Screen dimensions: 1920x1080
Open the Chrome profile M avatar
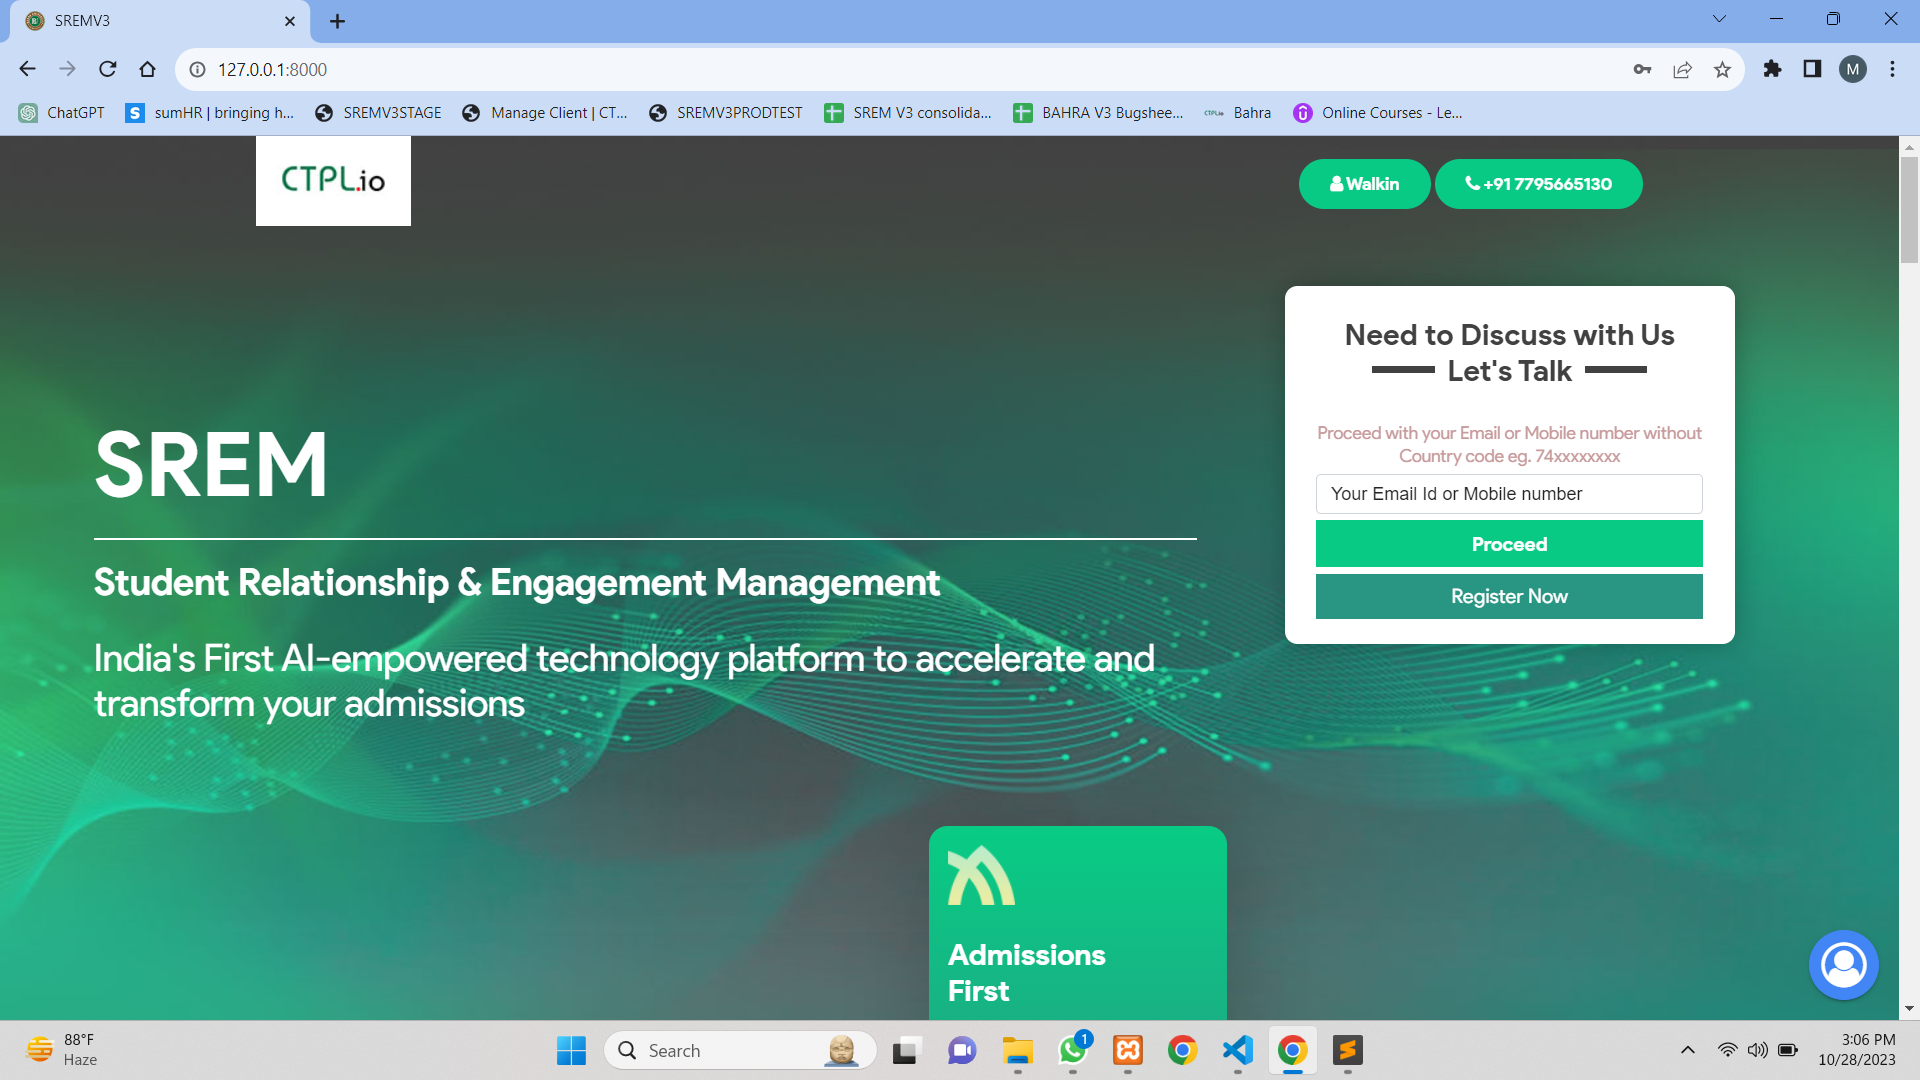tap(1853, 69)
